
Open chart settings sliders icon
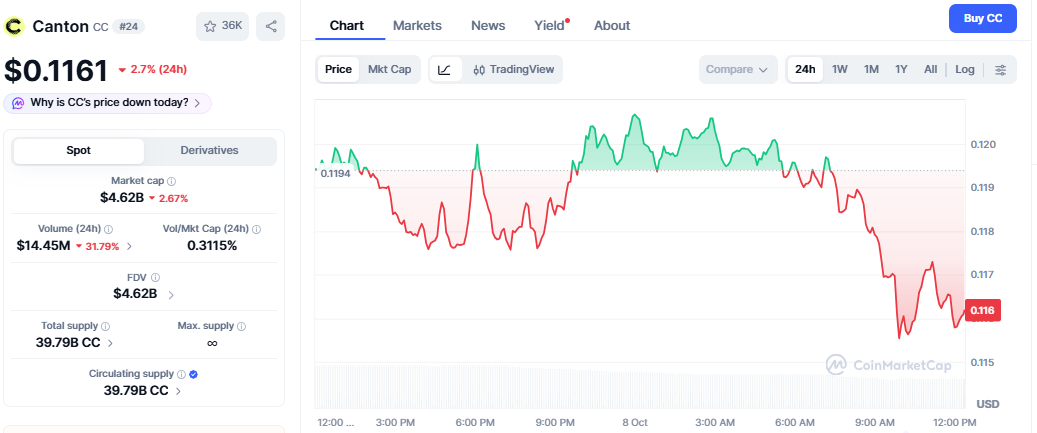pos(1001,69)
